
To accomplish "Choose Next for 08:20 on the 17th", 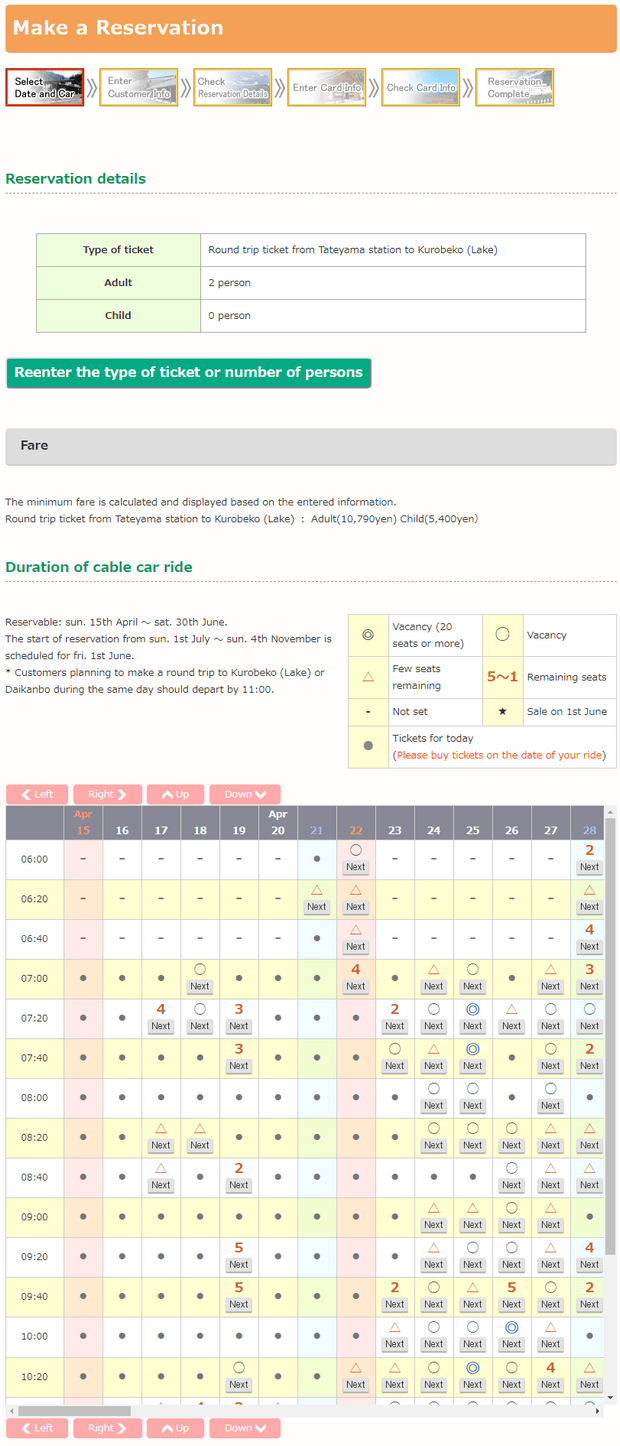I will (161, 1146).
